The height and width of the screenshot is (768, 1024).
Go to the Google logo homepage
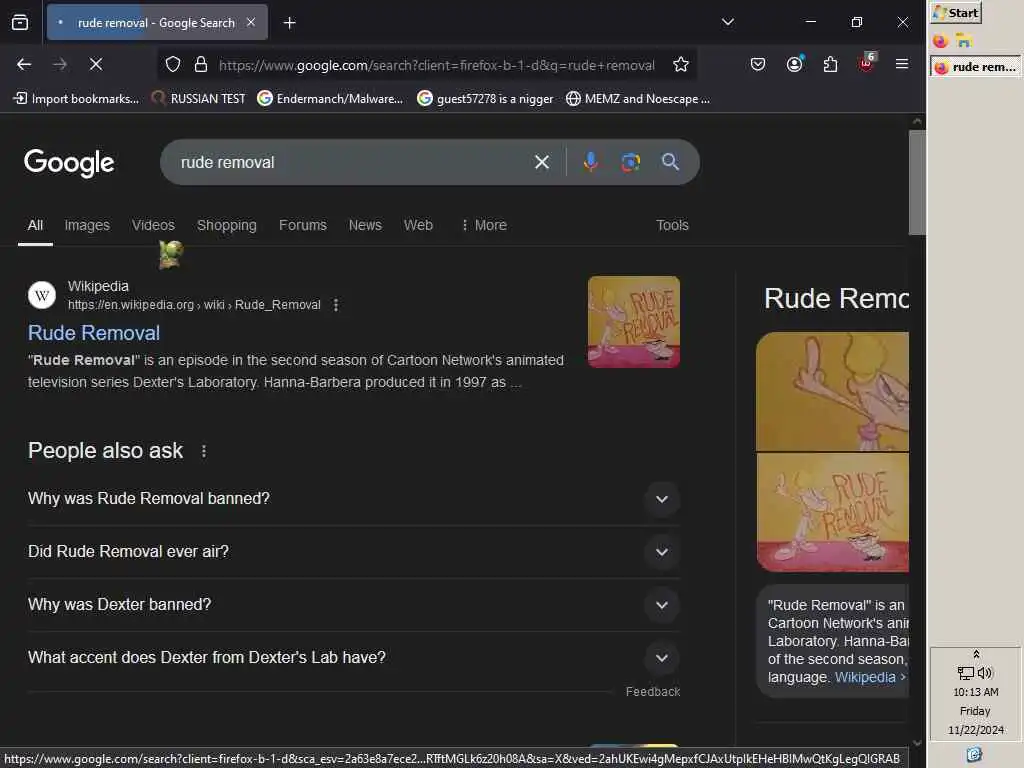pyautogui.click(x=69, y=163)
